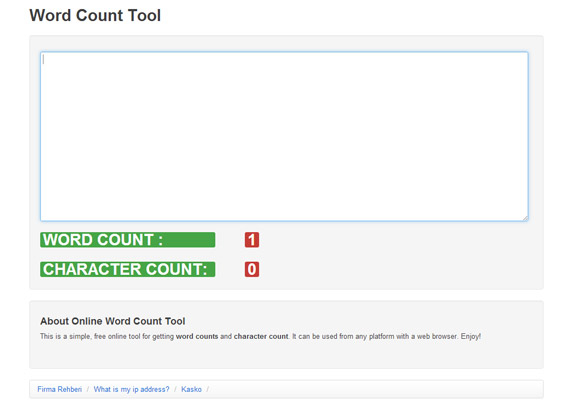Click the Word Count Tool page heading
The image size is (580, 420).
pyautogui.click(x=95, y=16)
